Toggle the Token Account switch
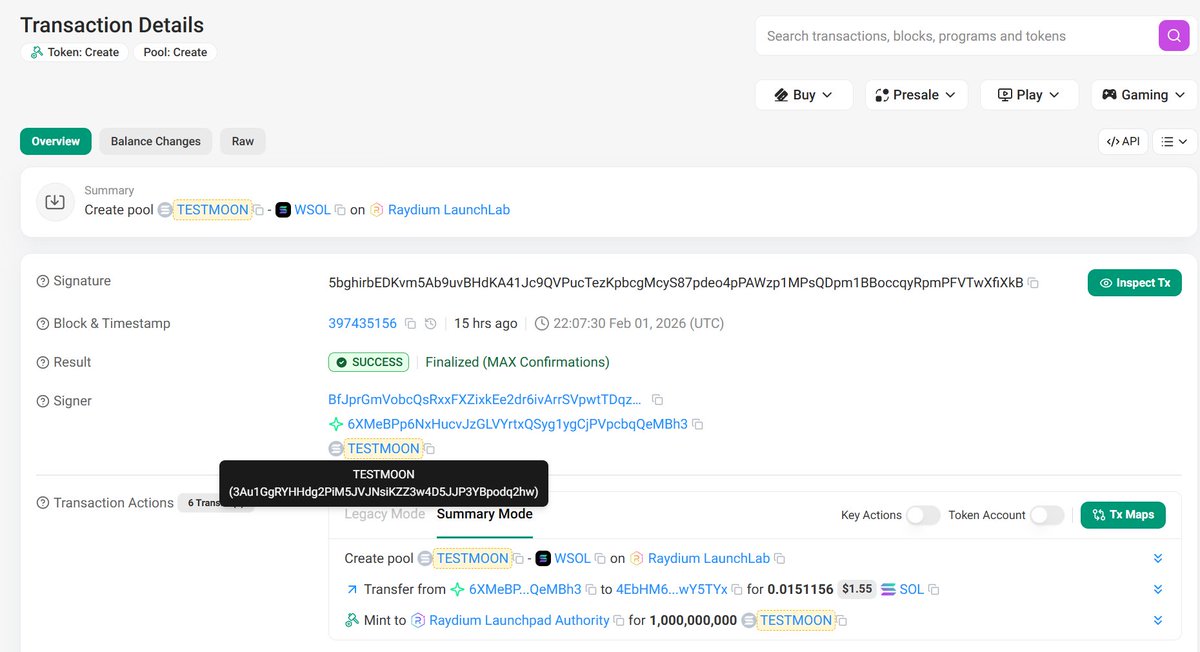 (1047, 515)
